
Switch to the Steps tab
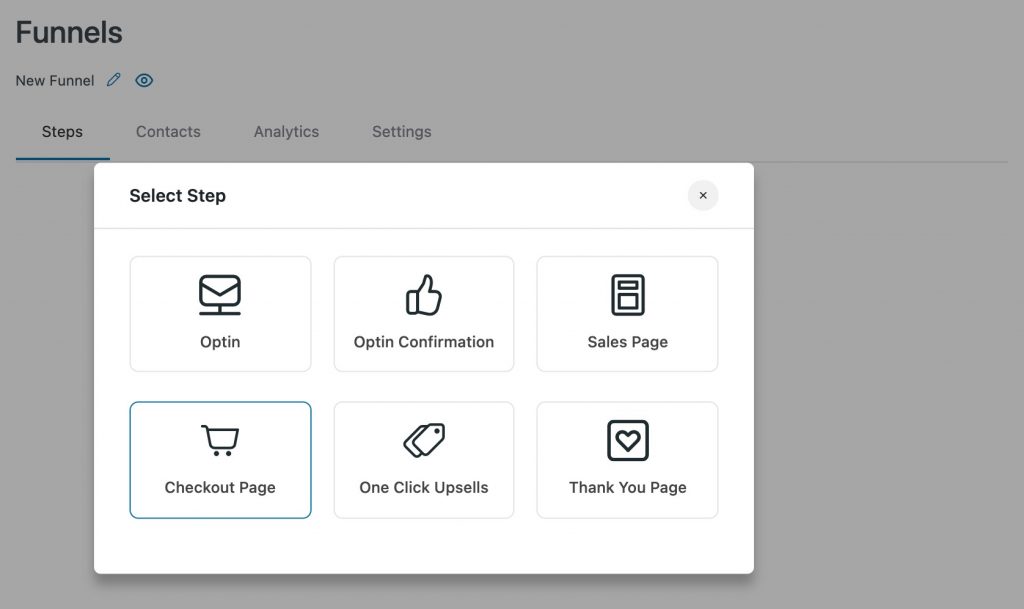[x=62, y=132]
